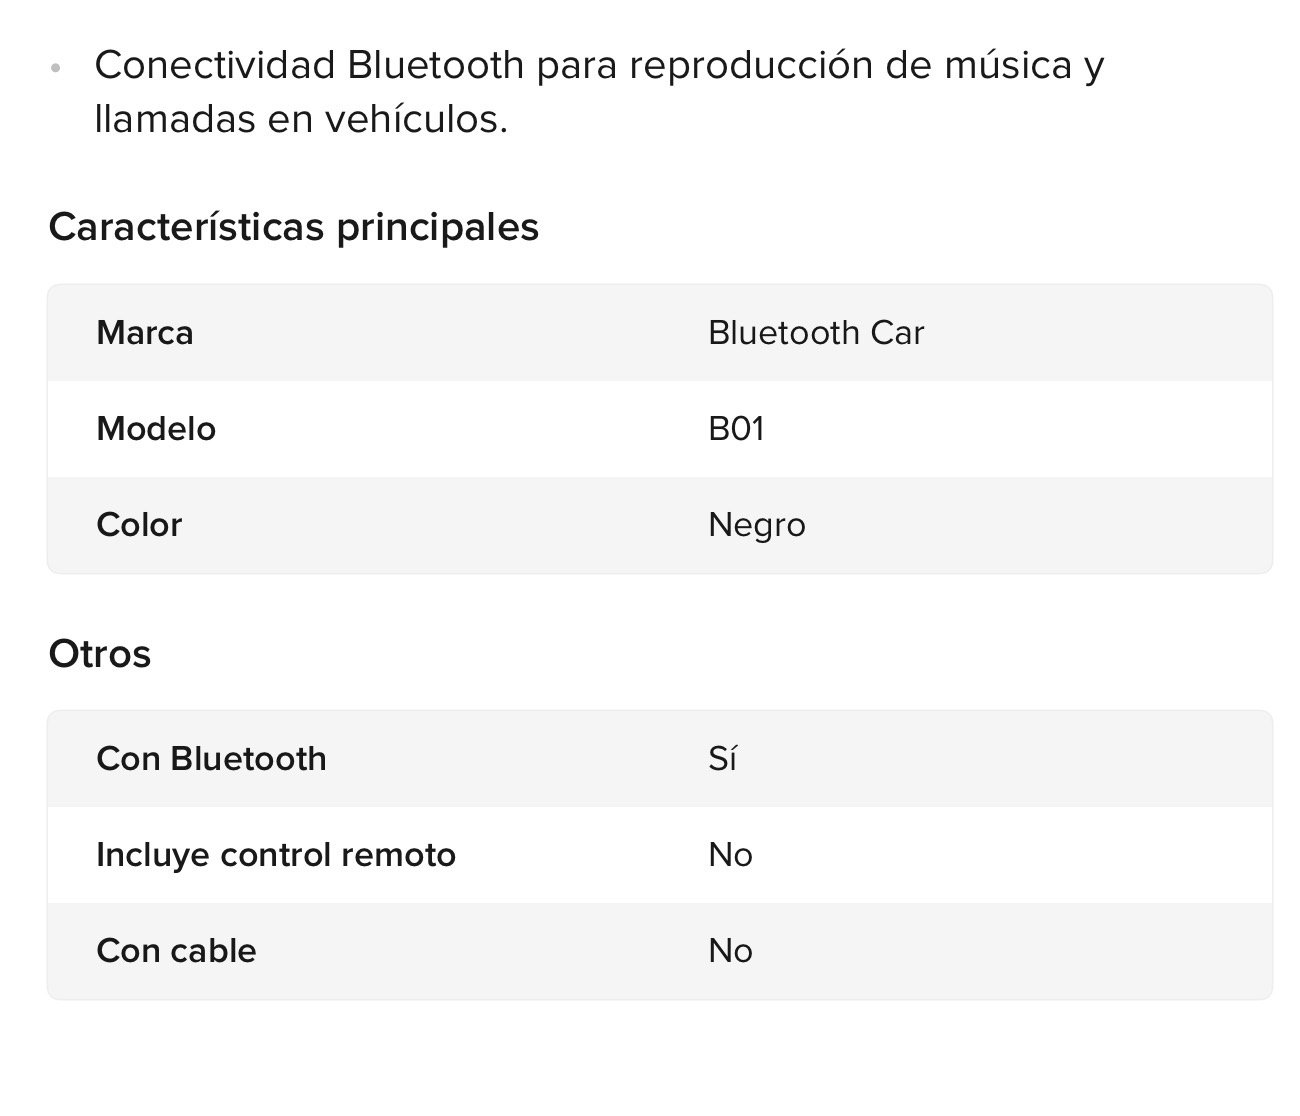Click the 'Modelo' row label
The width and height of the screenshot is (1300, 1116).
click(156, 429)
